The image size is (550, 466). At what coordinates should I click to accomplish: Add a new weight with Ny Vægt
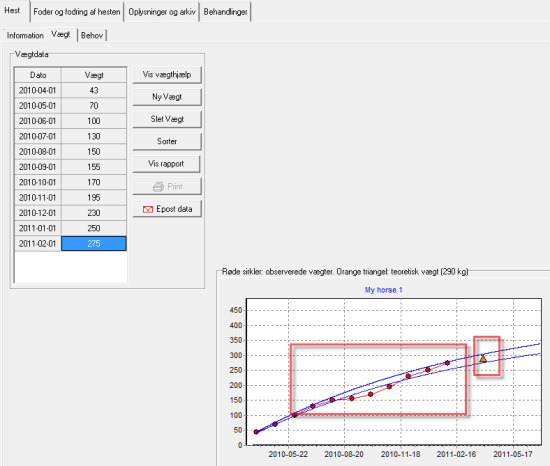167,97
